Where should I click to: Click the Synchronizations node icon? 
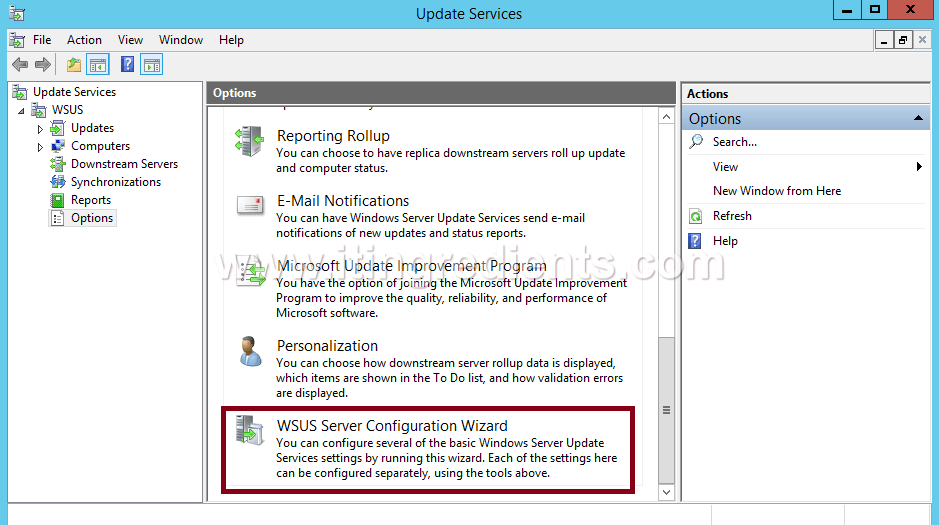point(57,182)
